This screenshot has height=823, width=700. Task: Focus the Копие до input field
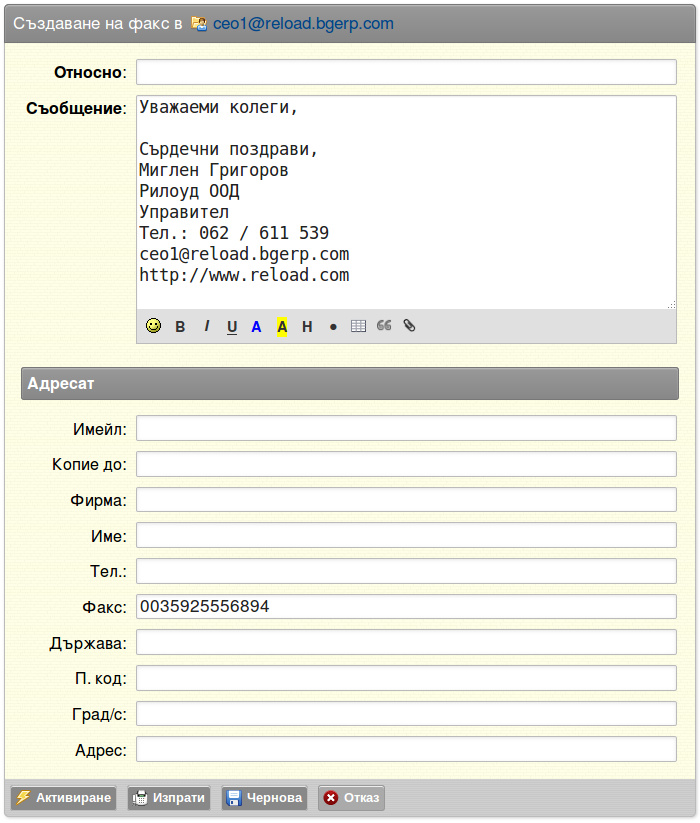coord(406,464)
